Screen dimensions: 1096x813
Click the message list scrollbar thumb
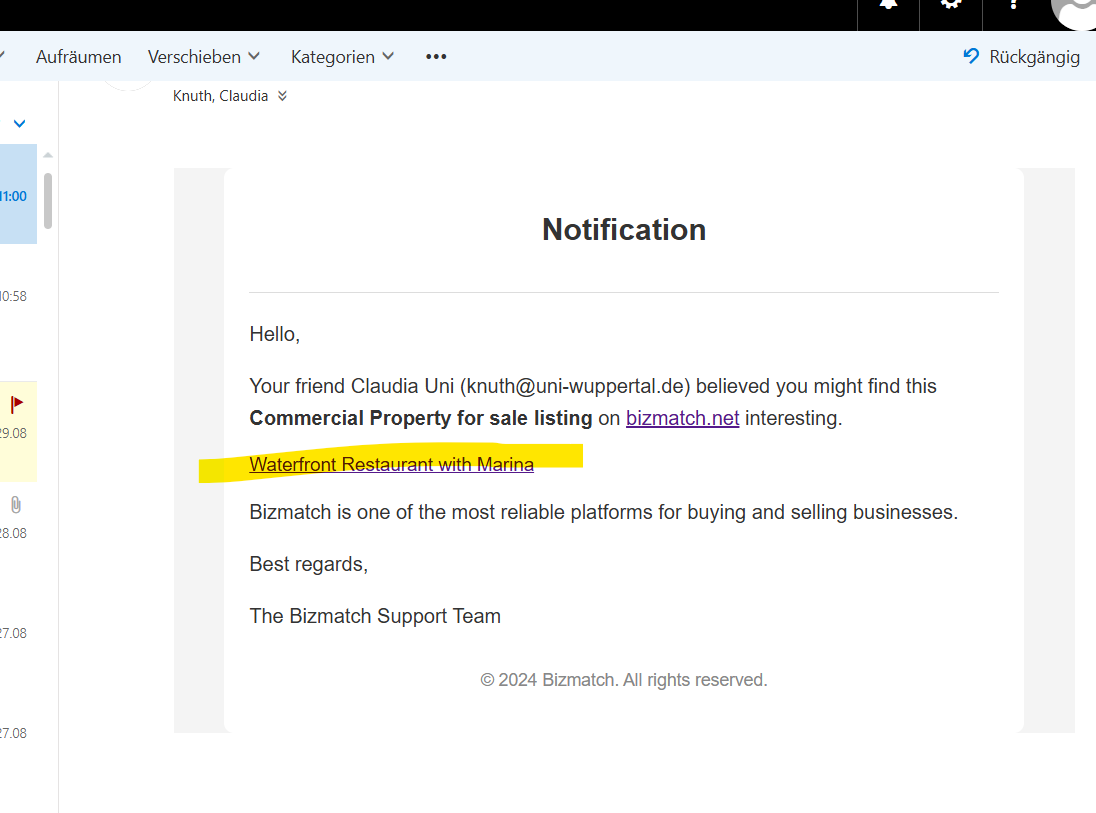click(x=48, y=200)
